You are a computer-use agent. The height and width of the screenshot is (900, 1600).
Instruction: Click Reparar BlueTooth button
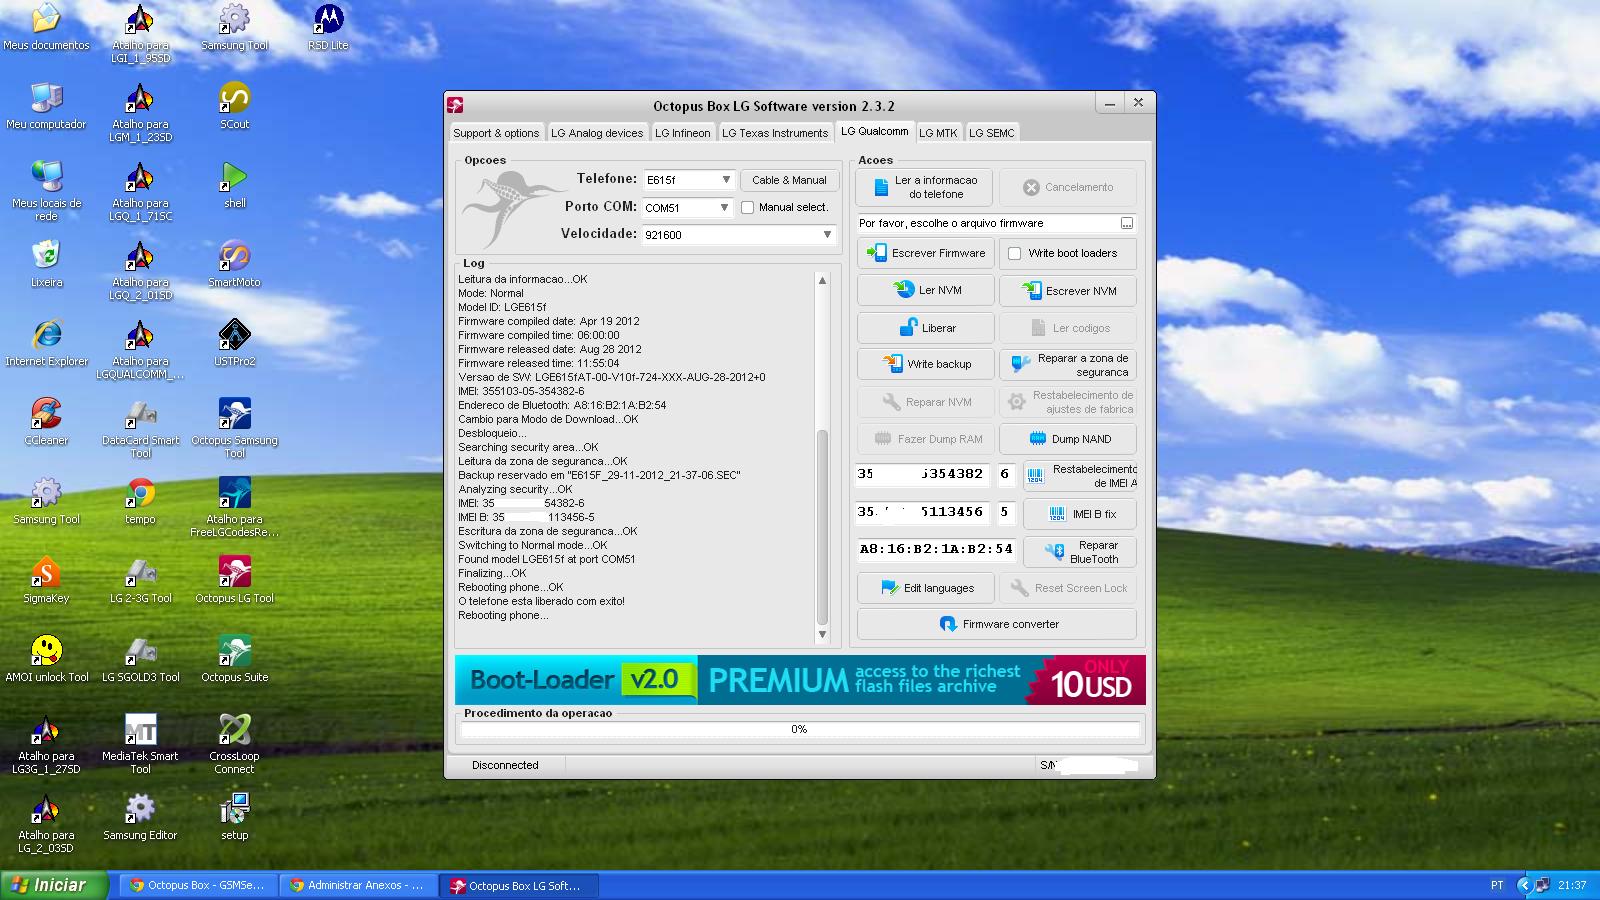point(1081,552)
